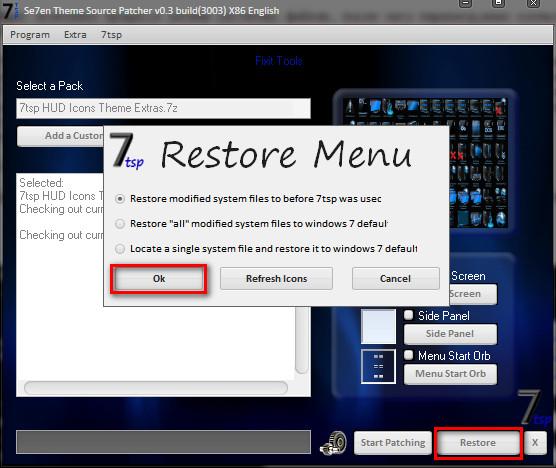
Task: Click the Add a Custom pack button
Action: click(60, 136)
